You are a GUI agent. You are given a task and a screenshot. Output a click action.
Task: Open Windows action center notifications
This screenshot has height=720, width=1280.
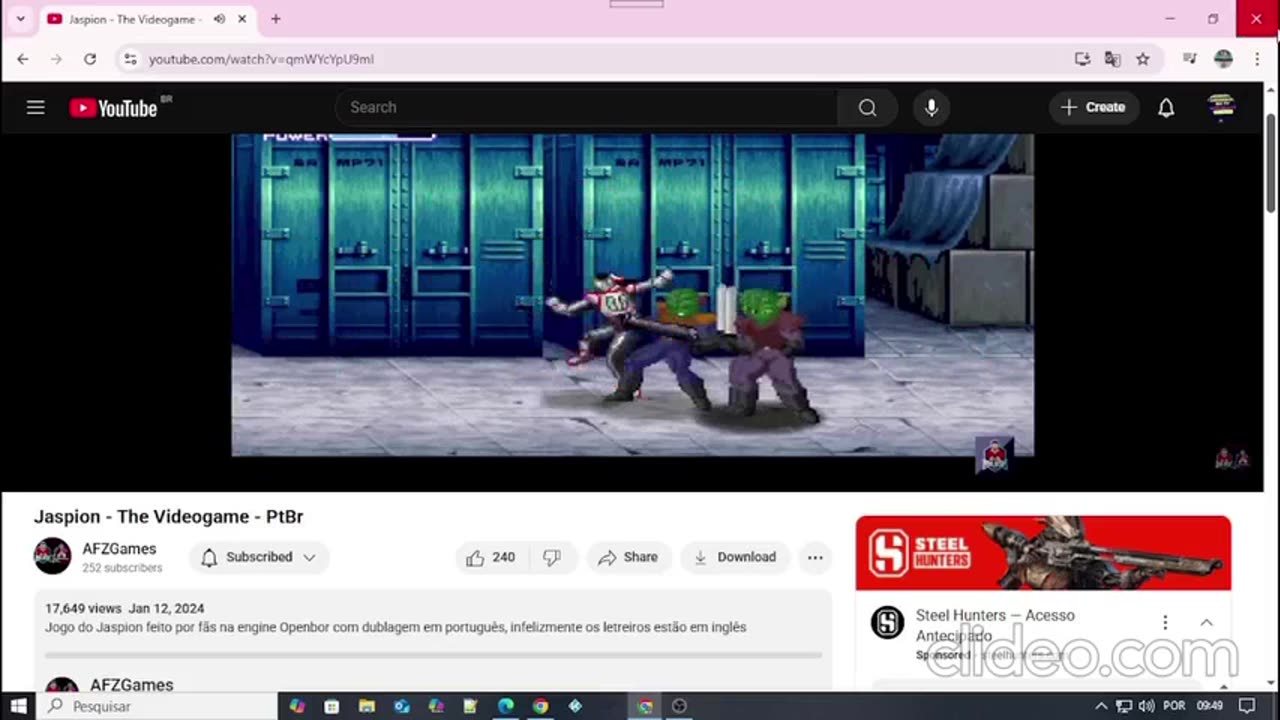coord(1247,706)
